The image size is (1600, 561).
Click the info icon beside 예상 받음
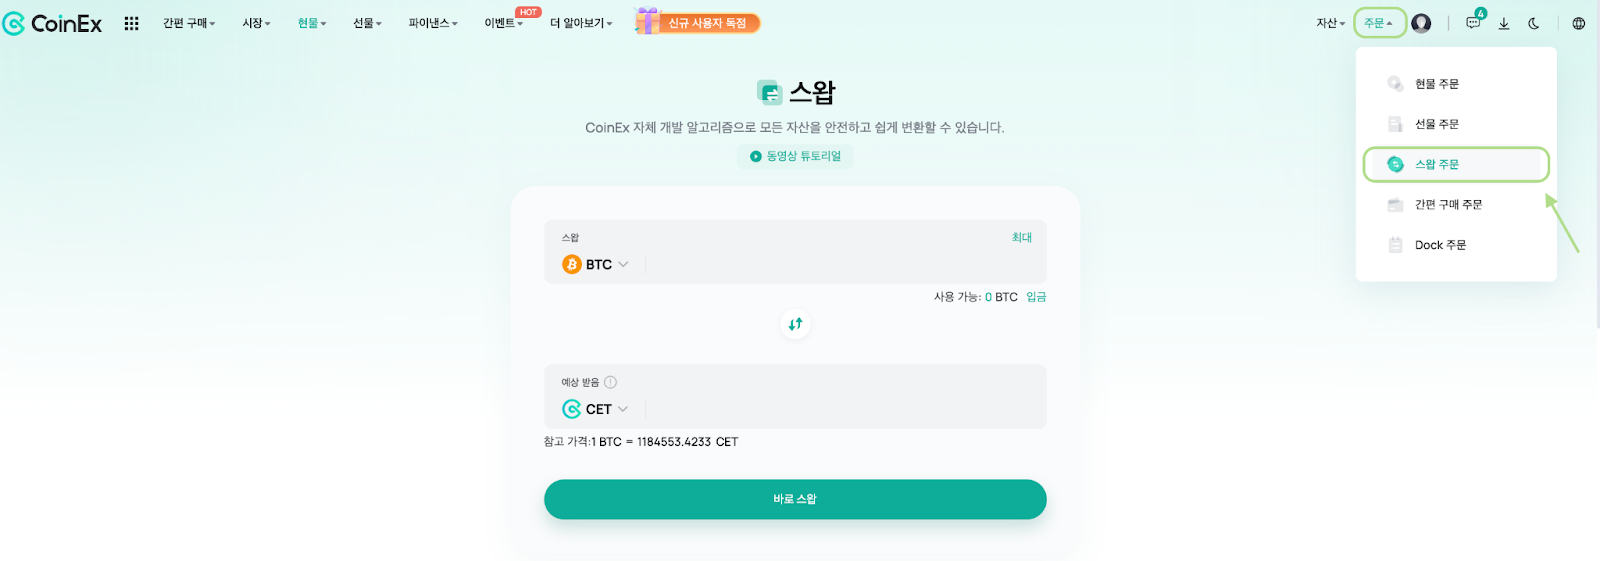point(611,382)
